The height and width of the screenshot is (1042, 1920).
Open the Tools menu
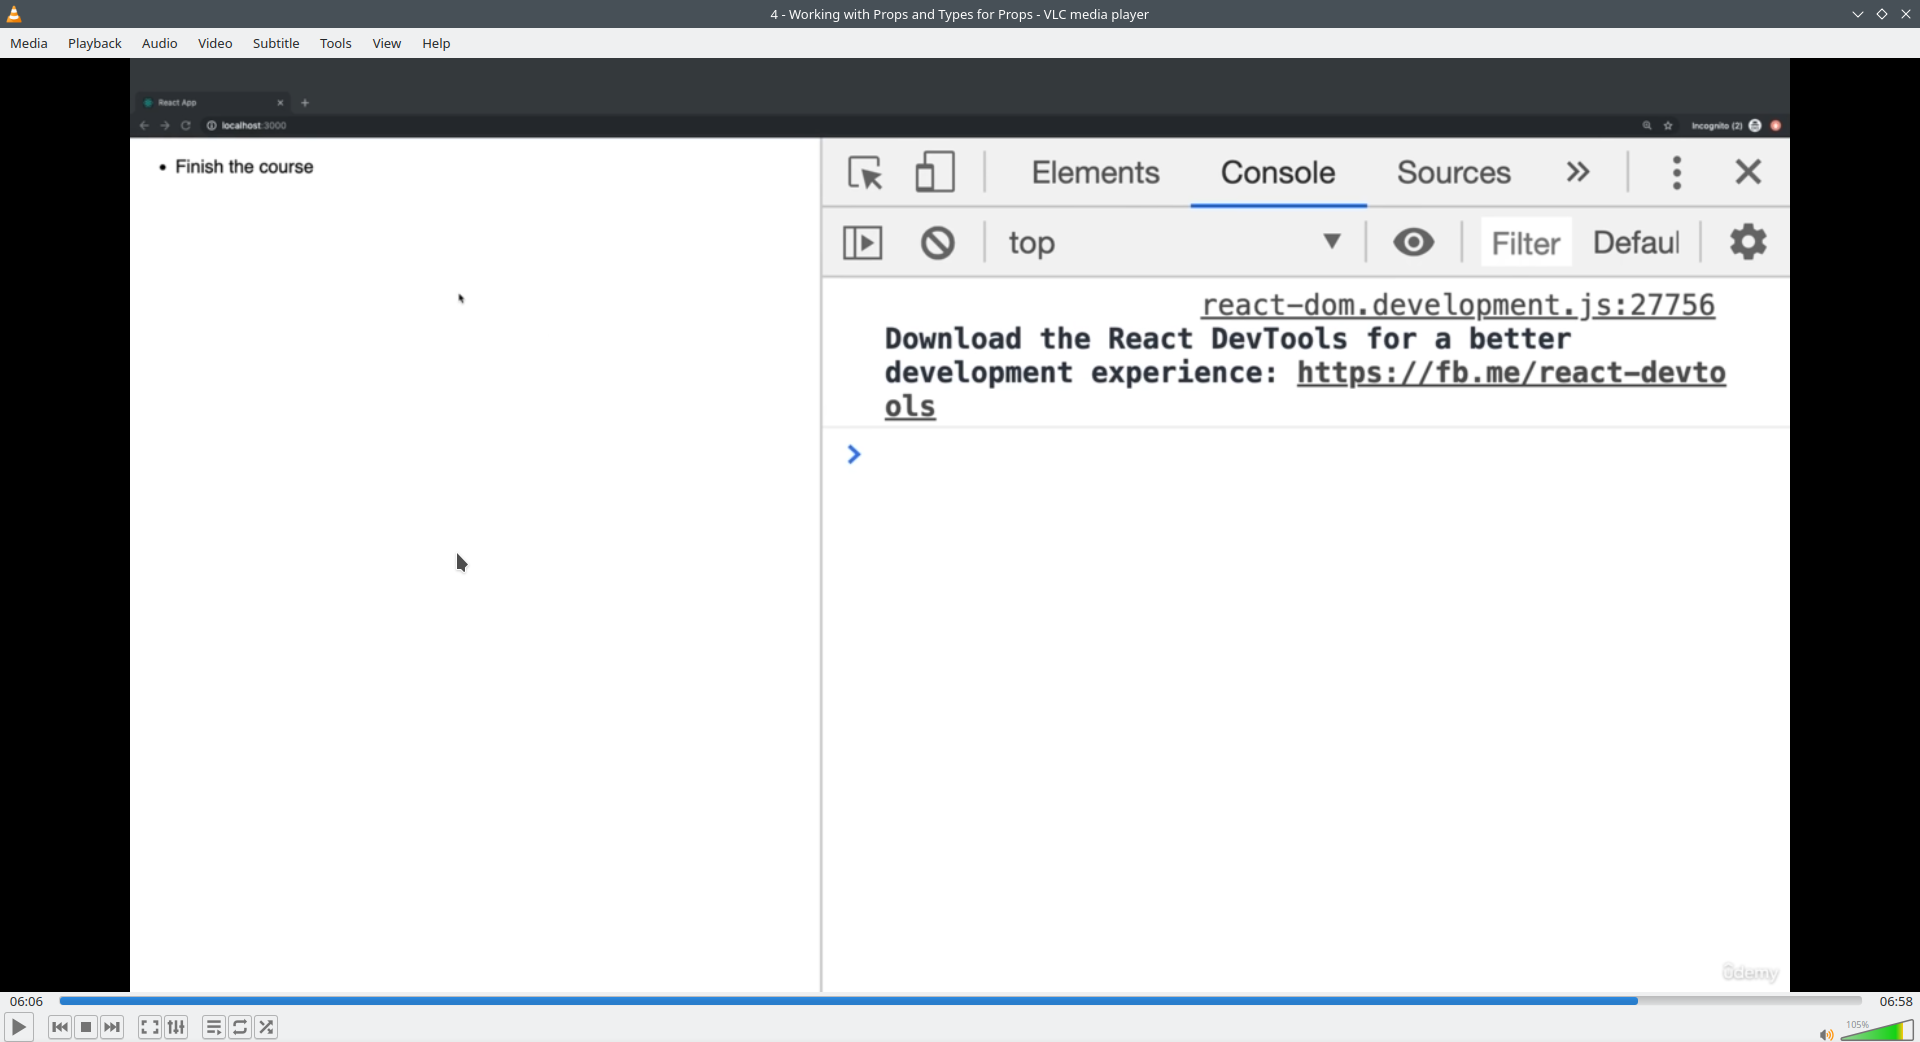pos(336,43)
